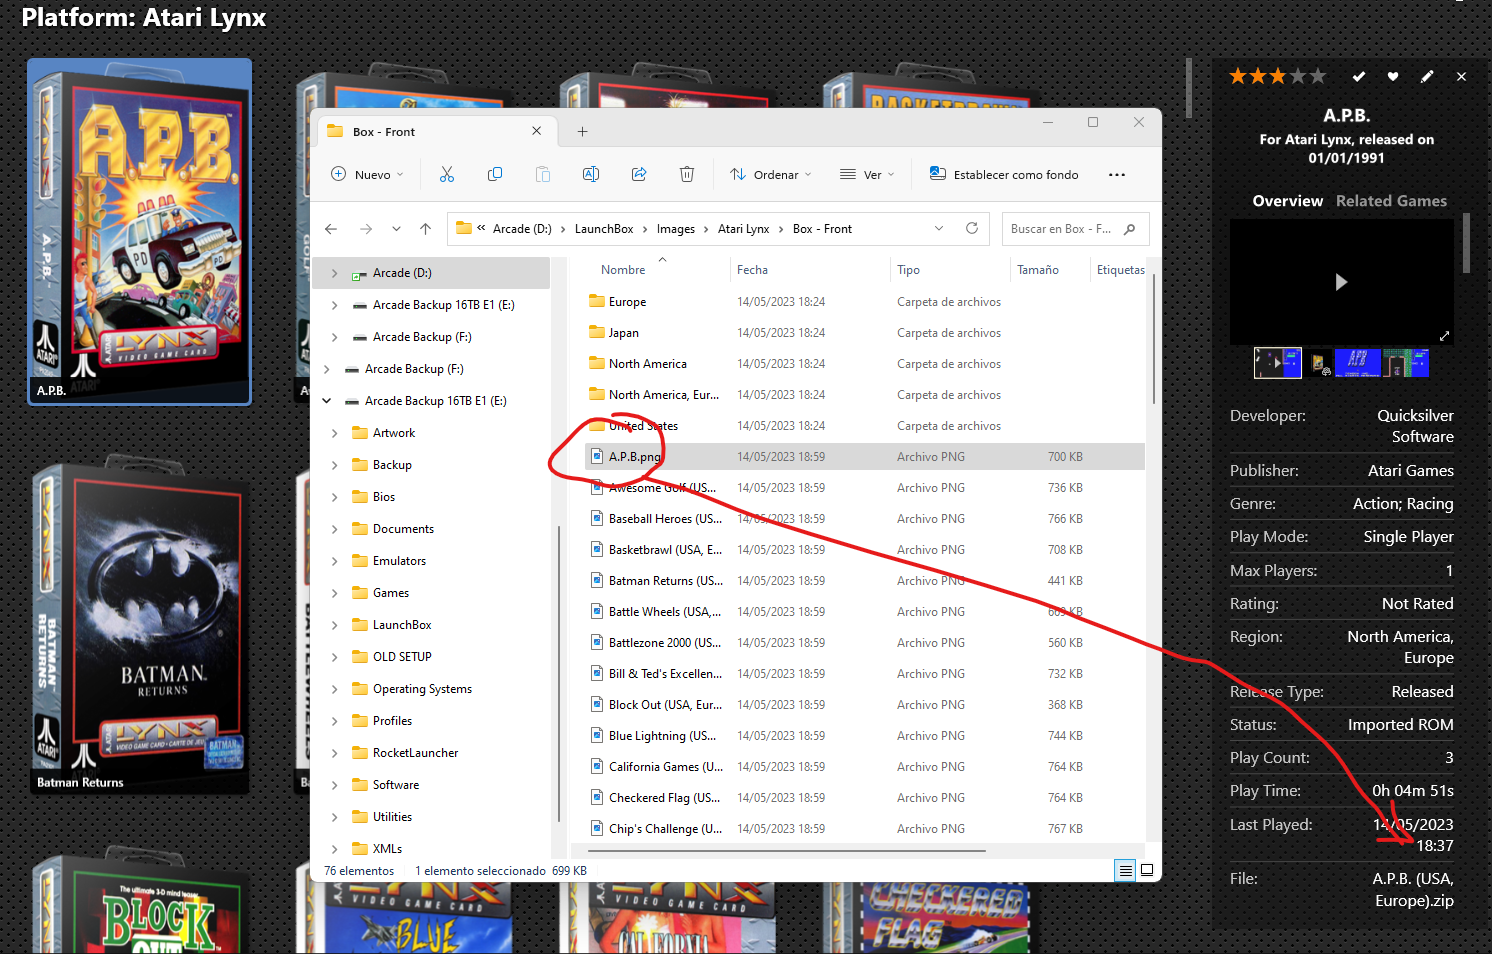
Task: Switch to the Related Games tab
Action: coord(1391,201)
